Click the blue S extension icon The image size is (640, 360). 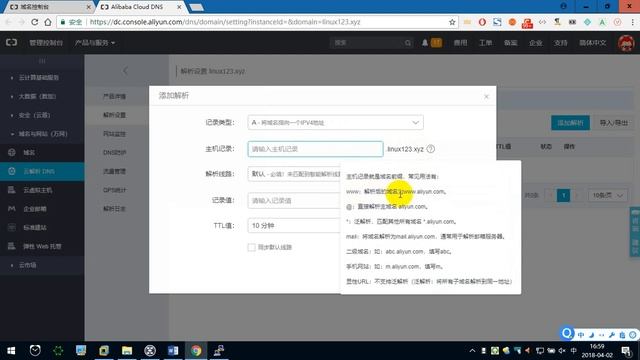[497, 22]
